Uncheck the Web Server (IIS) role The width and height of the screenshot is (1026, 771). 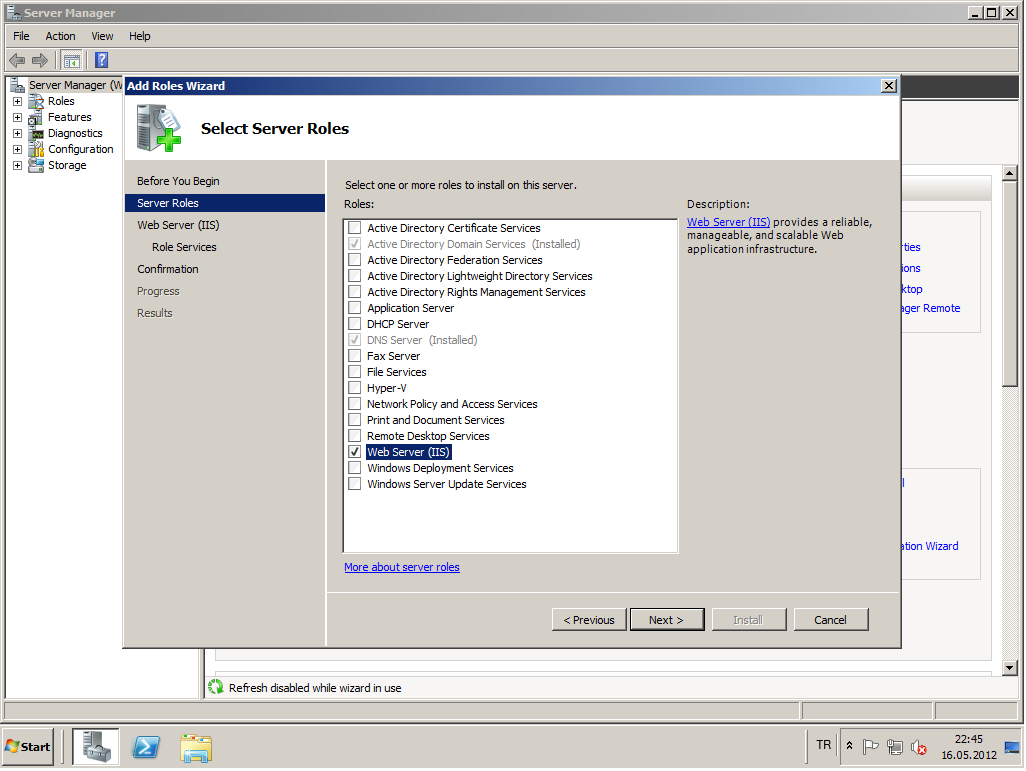pyautogui.click(x=354, y=452)
